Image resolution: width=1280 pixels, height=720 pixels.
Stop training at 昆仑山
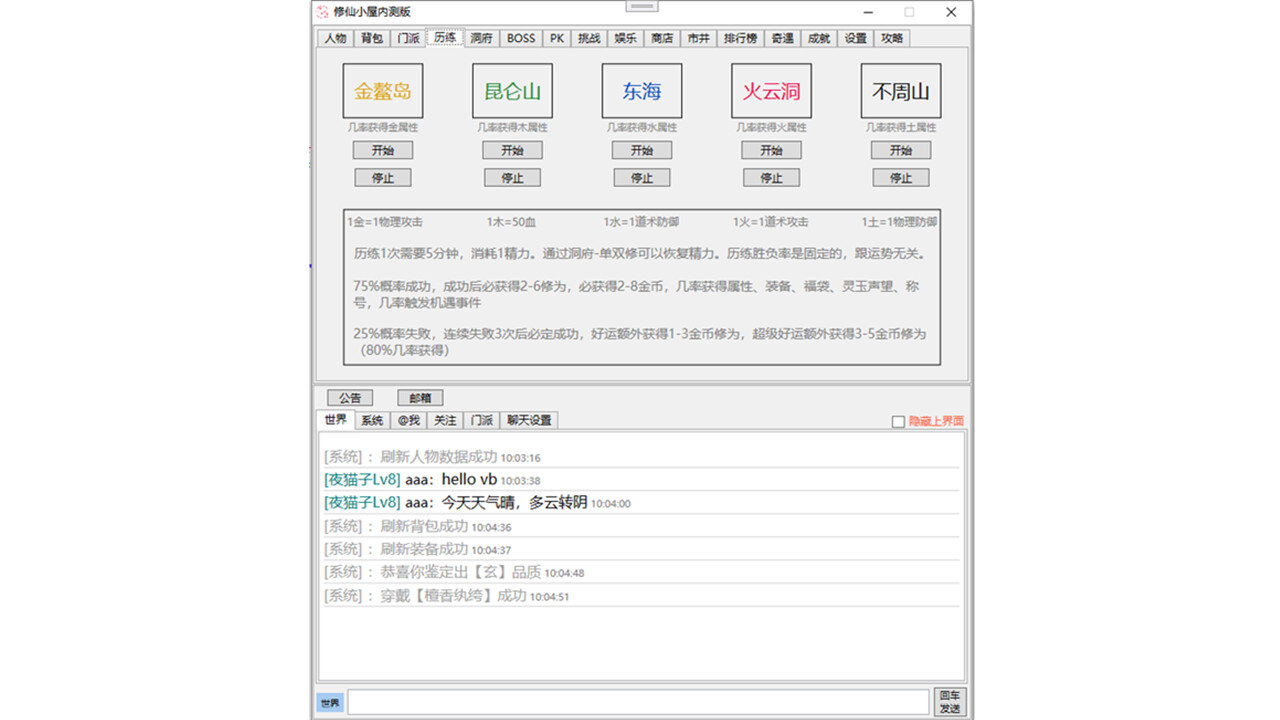pyautogui.click(x=512, y=177)
